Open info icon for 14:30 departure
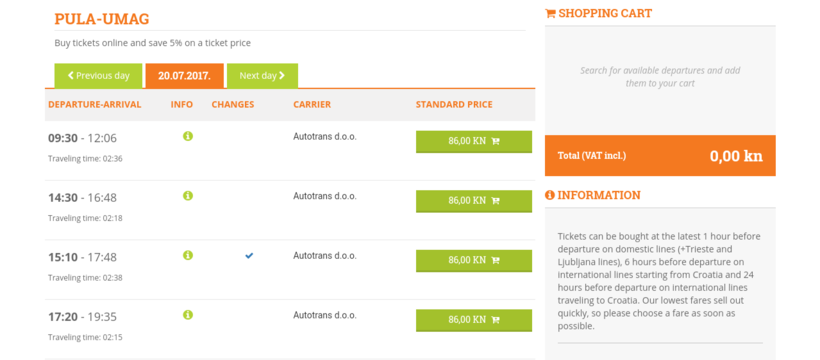Viewport: 820px width, 360px height. [188, 196]
